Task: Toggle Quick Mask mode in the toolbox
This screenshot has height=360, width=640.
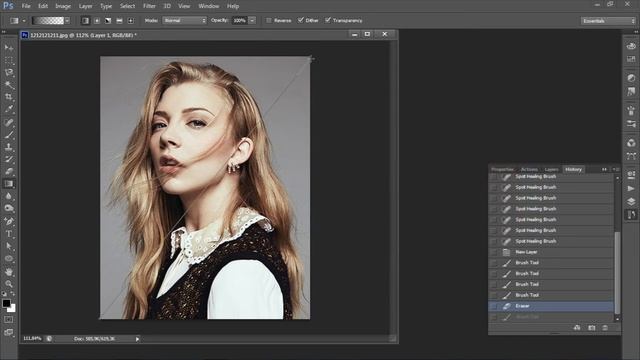Action: (x=9, y=320)
